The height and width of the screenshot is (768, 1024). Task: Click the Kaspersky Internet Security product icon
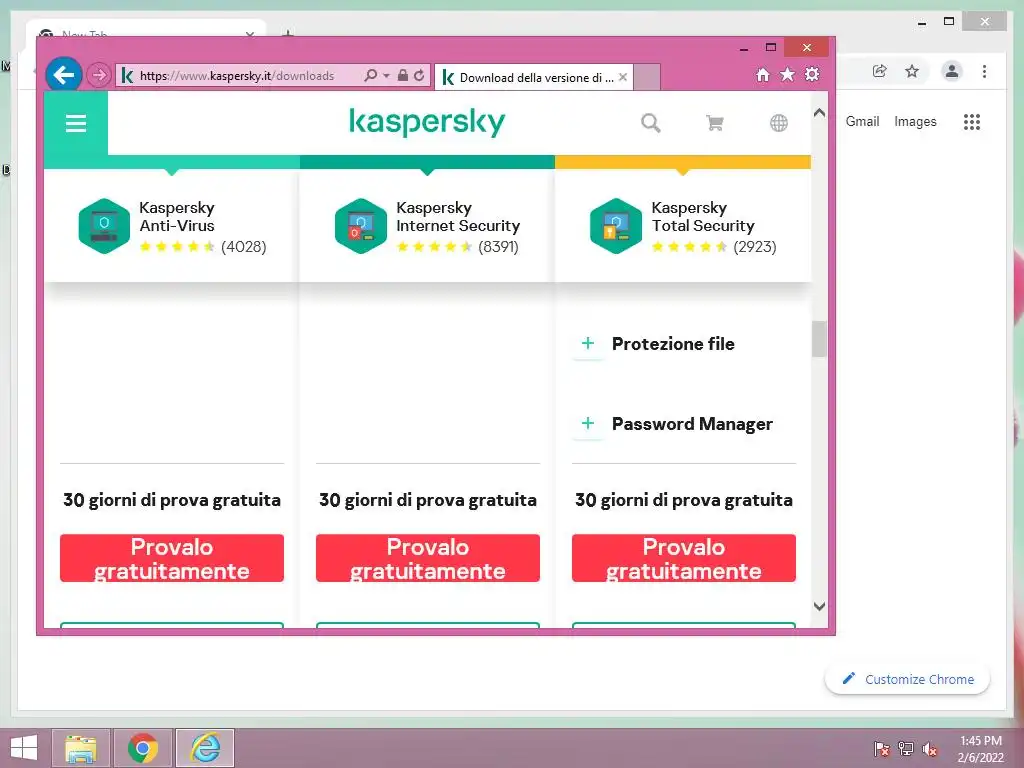coord(360,226)
